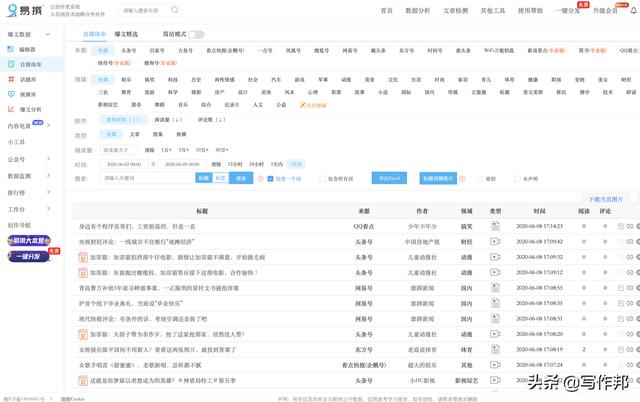640x402 pixels.
Task: Click the red help icon beside 搜索 button
Action: [x=260, y=178]
